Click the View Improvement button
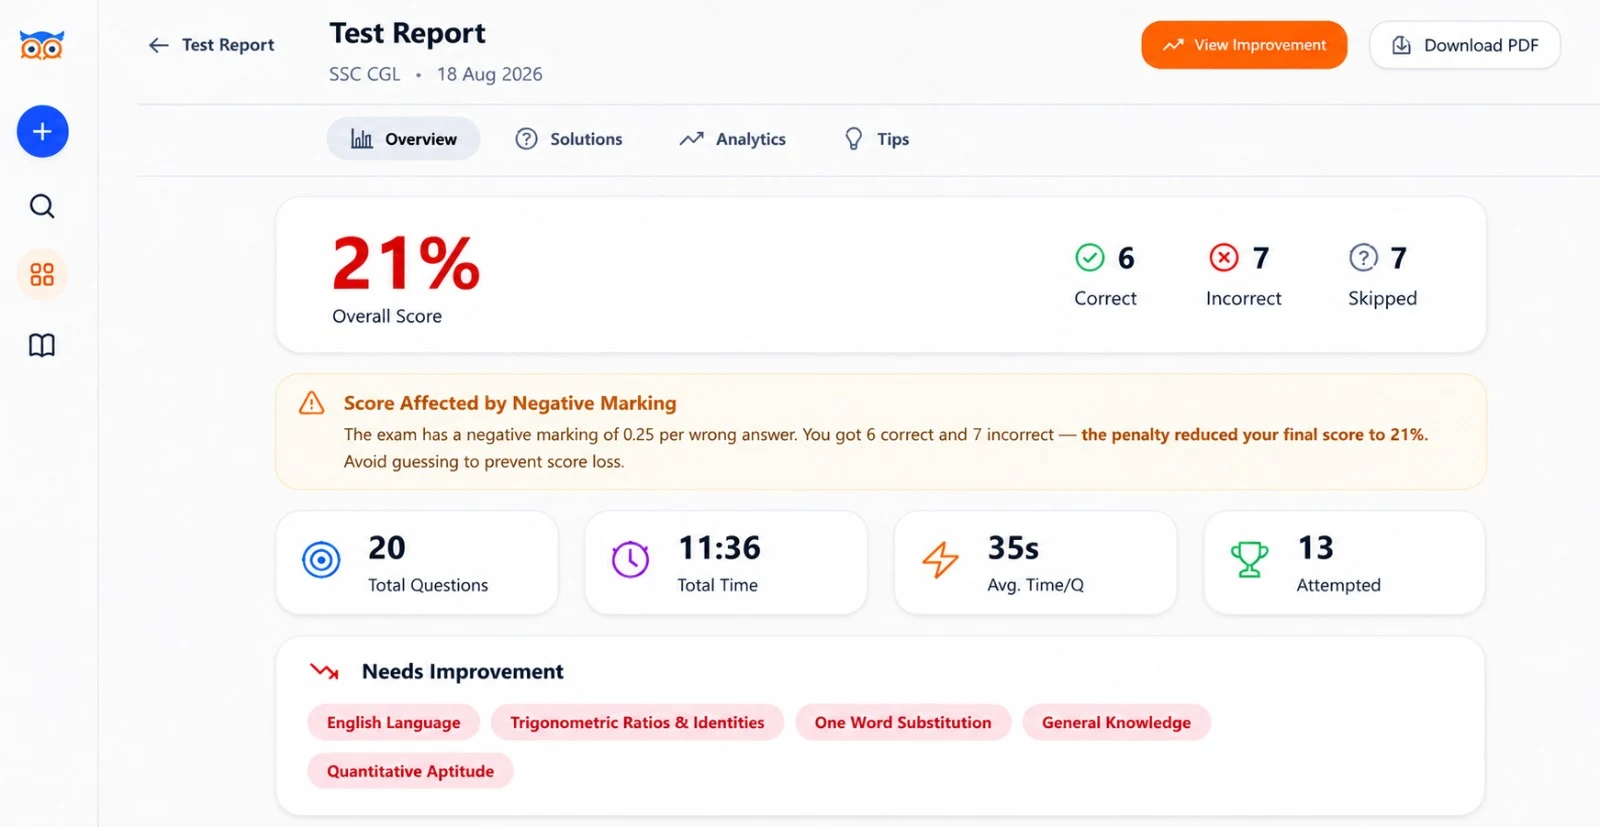Image resolution: width=1600 pixels, height=827 pixels. [1244, 45]
